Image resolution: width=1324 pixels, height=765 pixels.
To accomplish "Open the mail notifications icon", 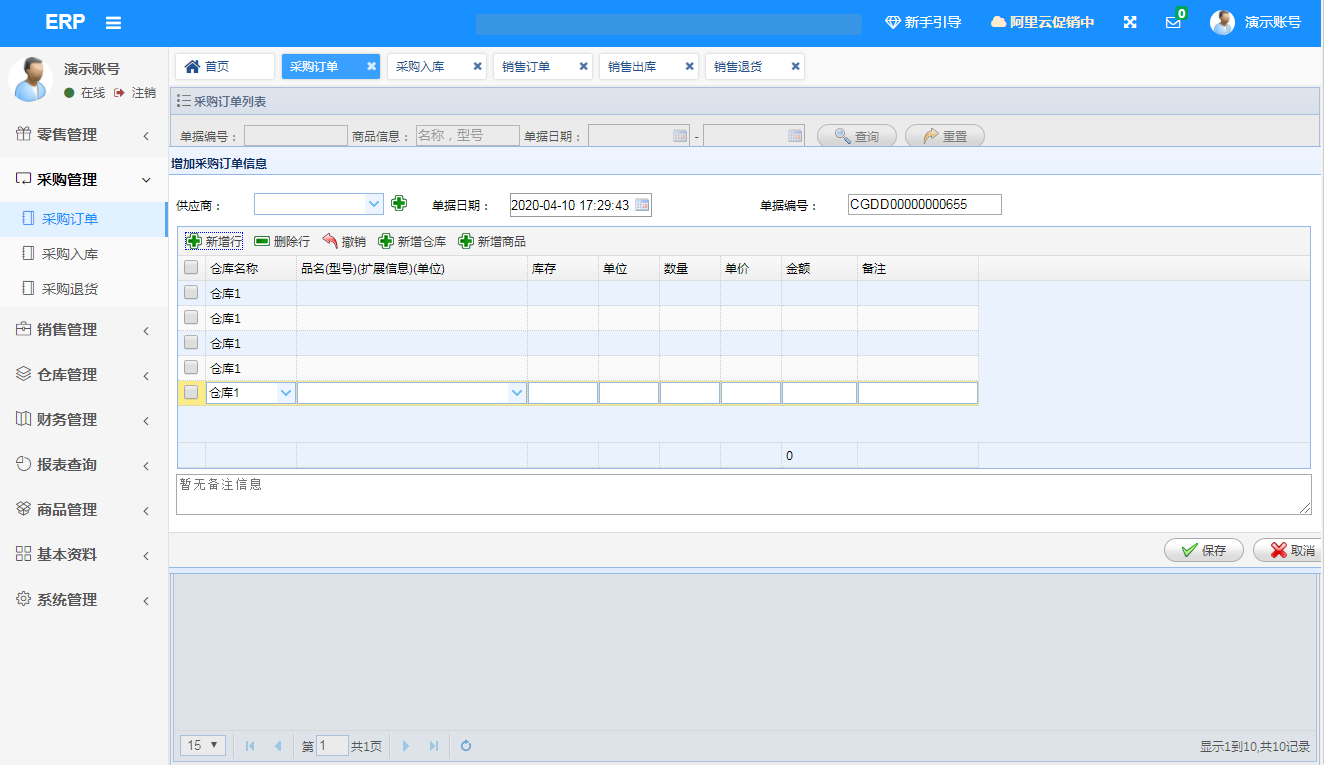I will pos(1173,22).
